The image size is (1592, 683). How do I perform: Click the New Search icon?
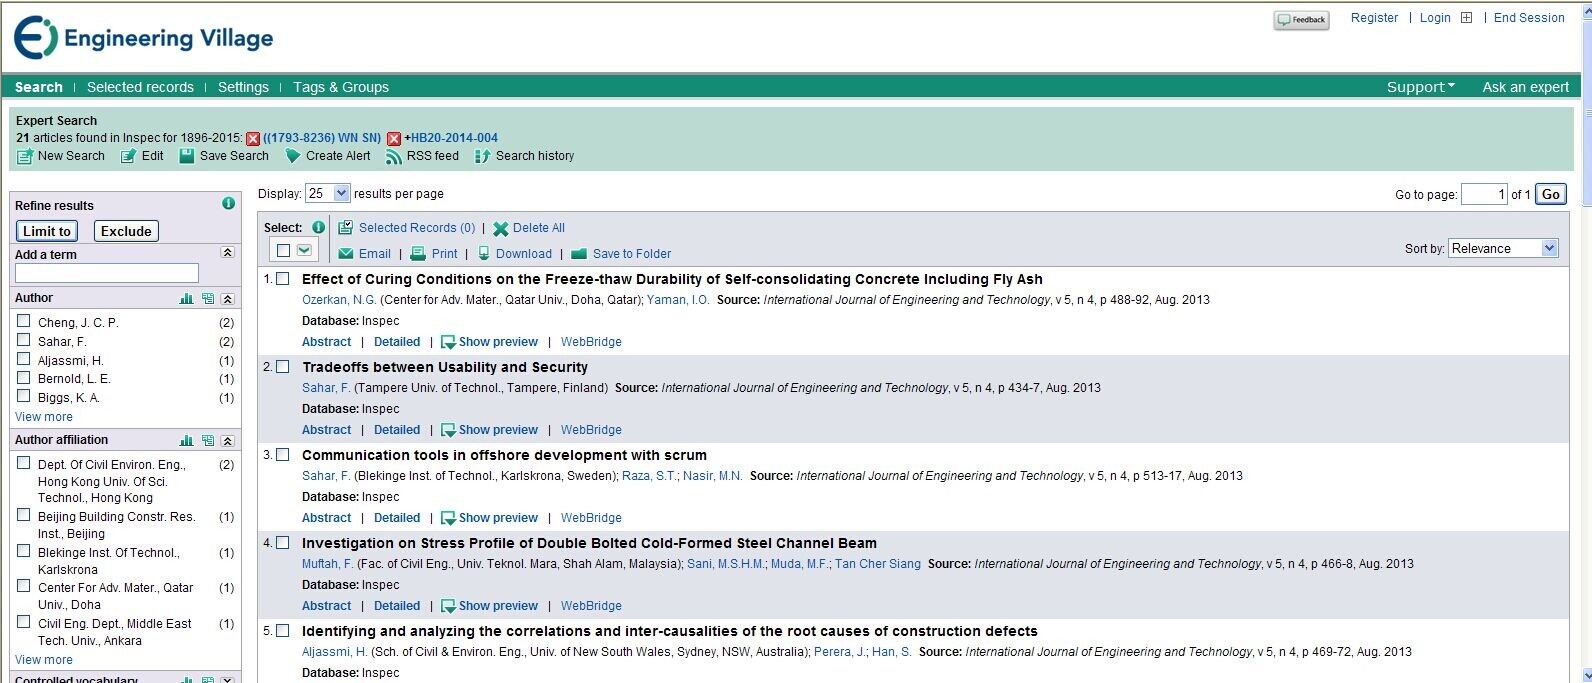click(x=25, y=156)
